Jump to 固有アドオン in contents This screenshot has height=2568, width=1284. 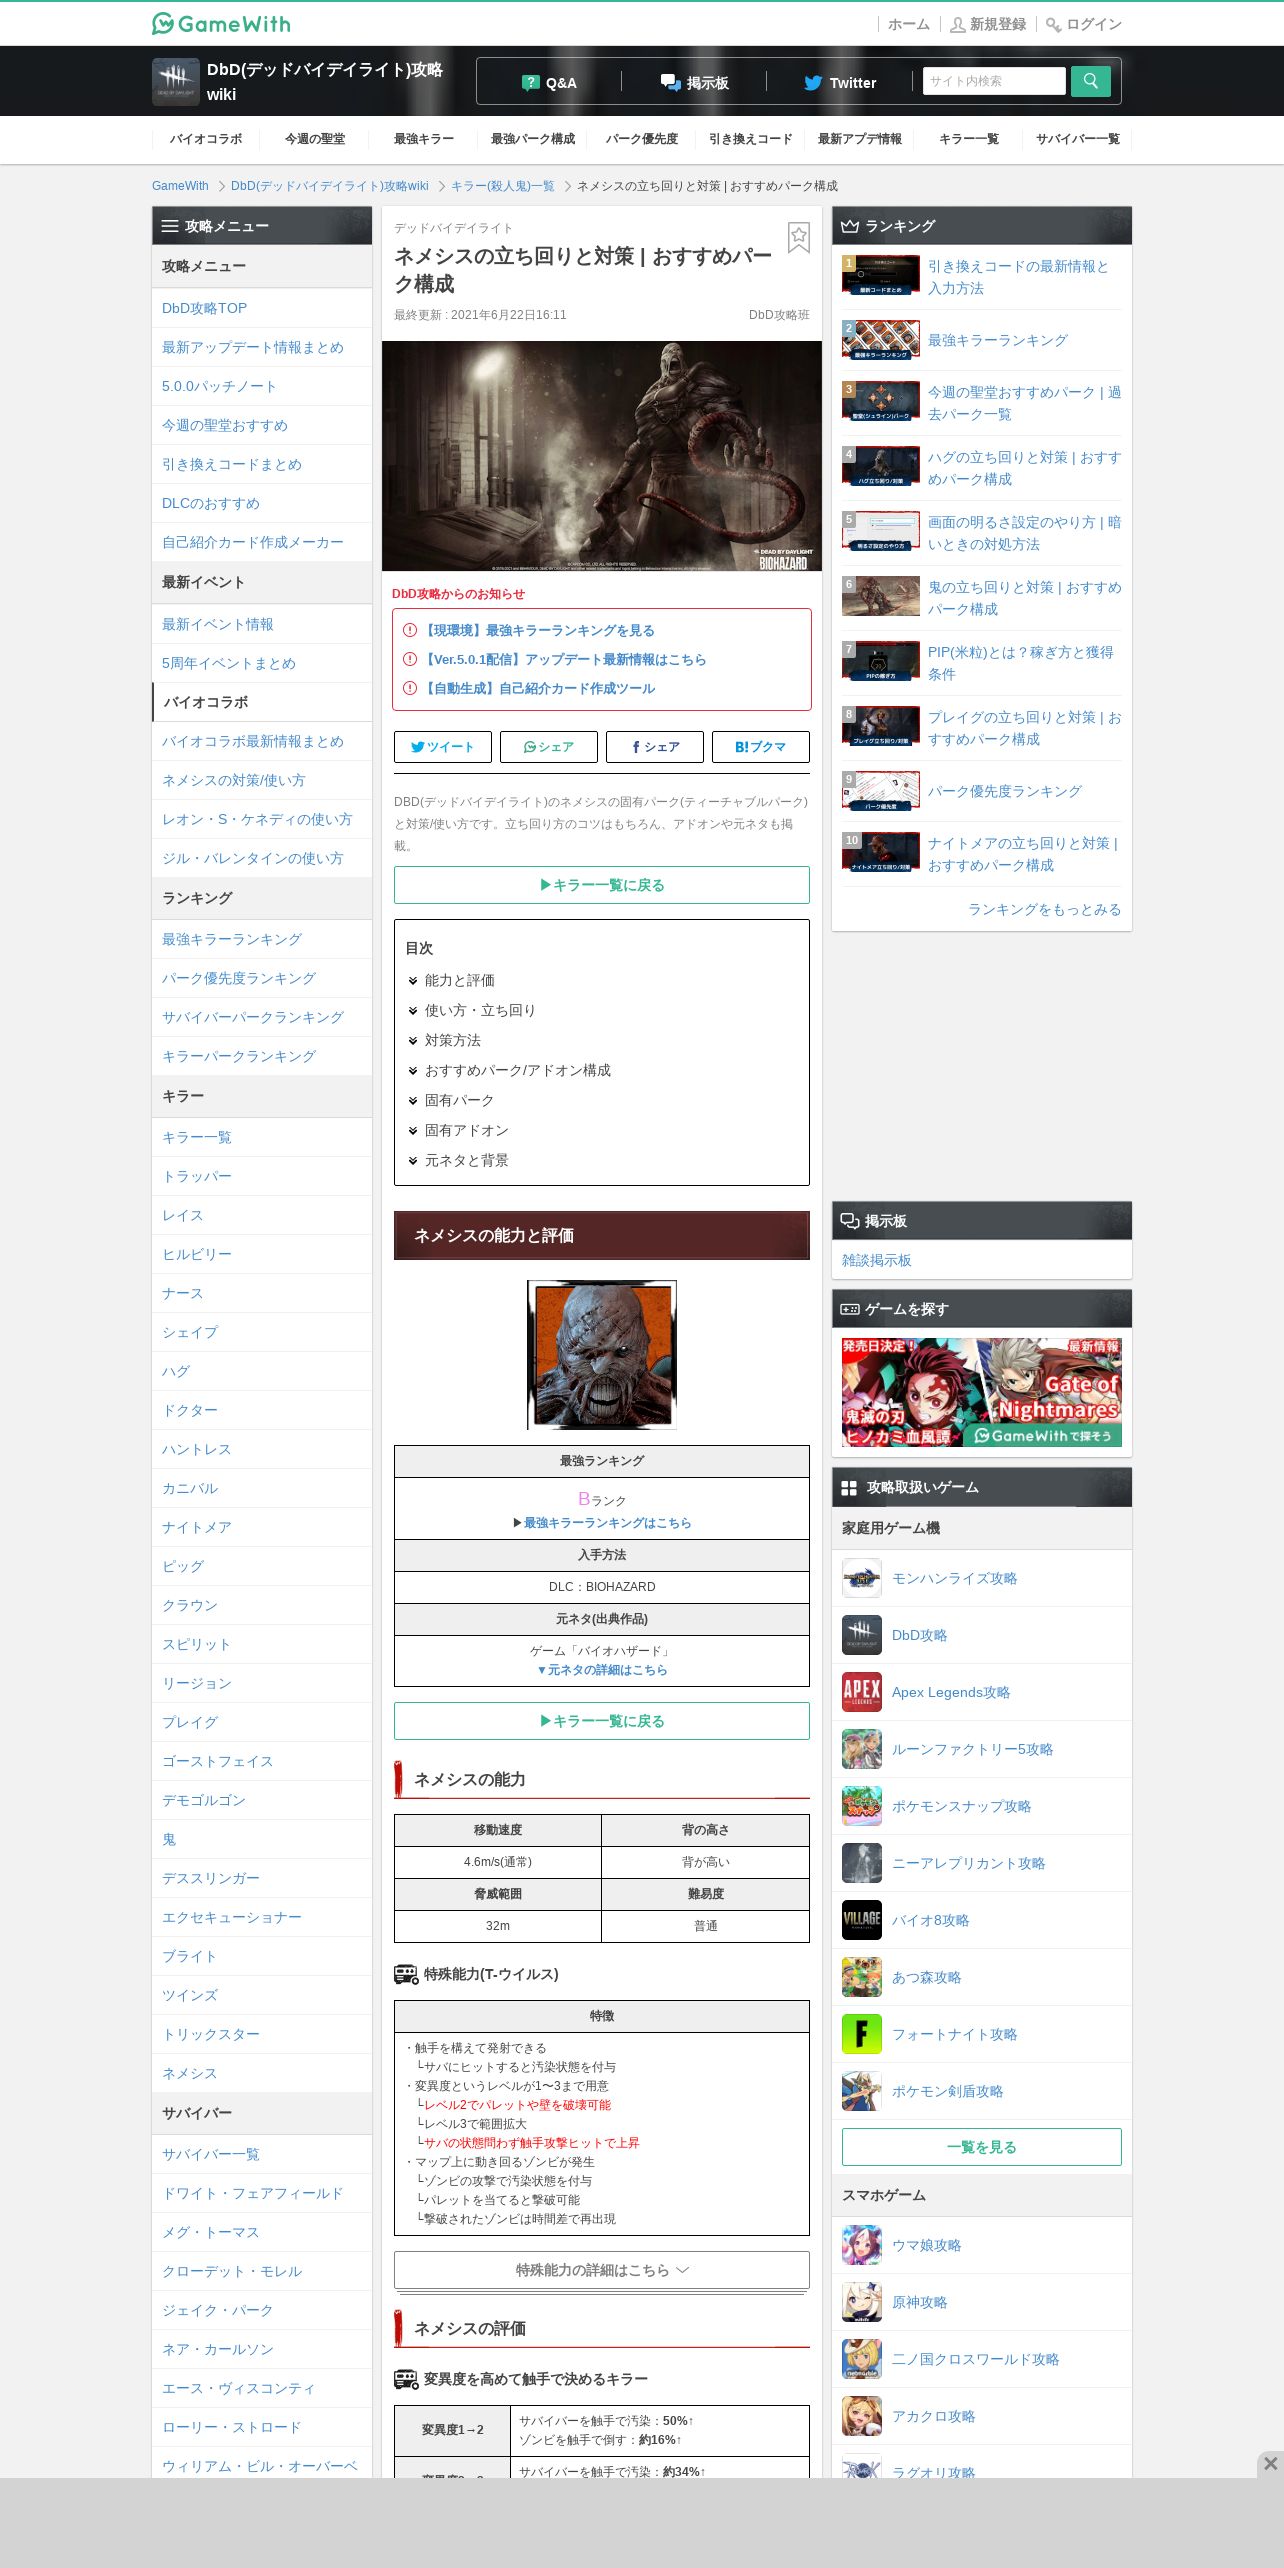coord(466,1130)
